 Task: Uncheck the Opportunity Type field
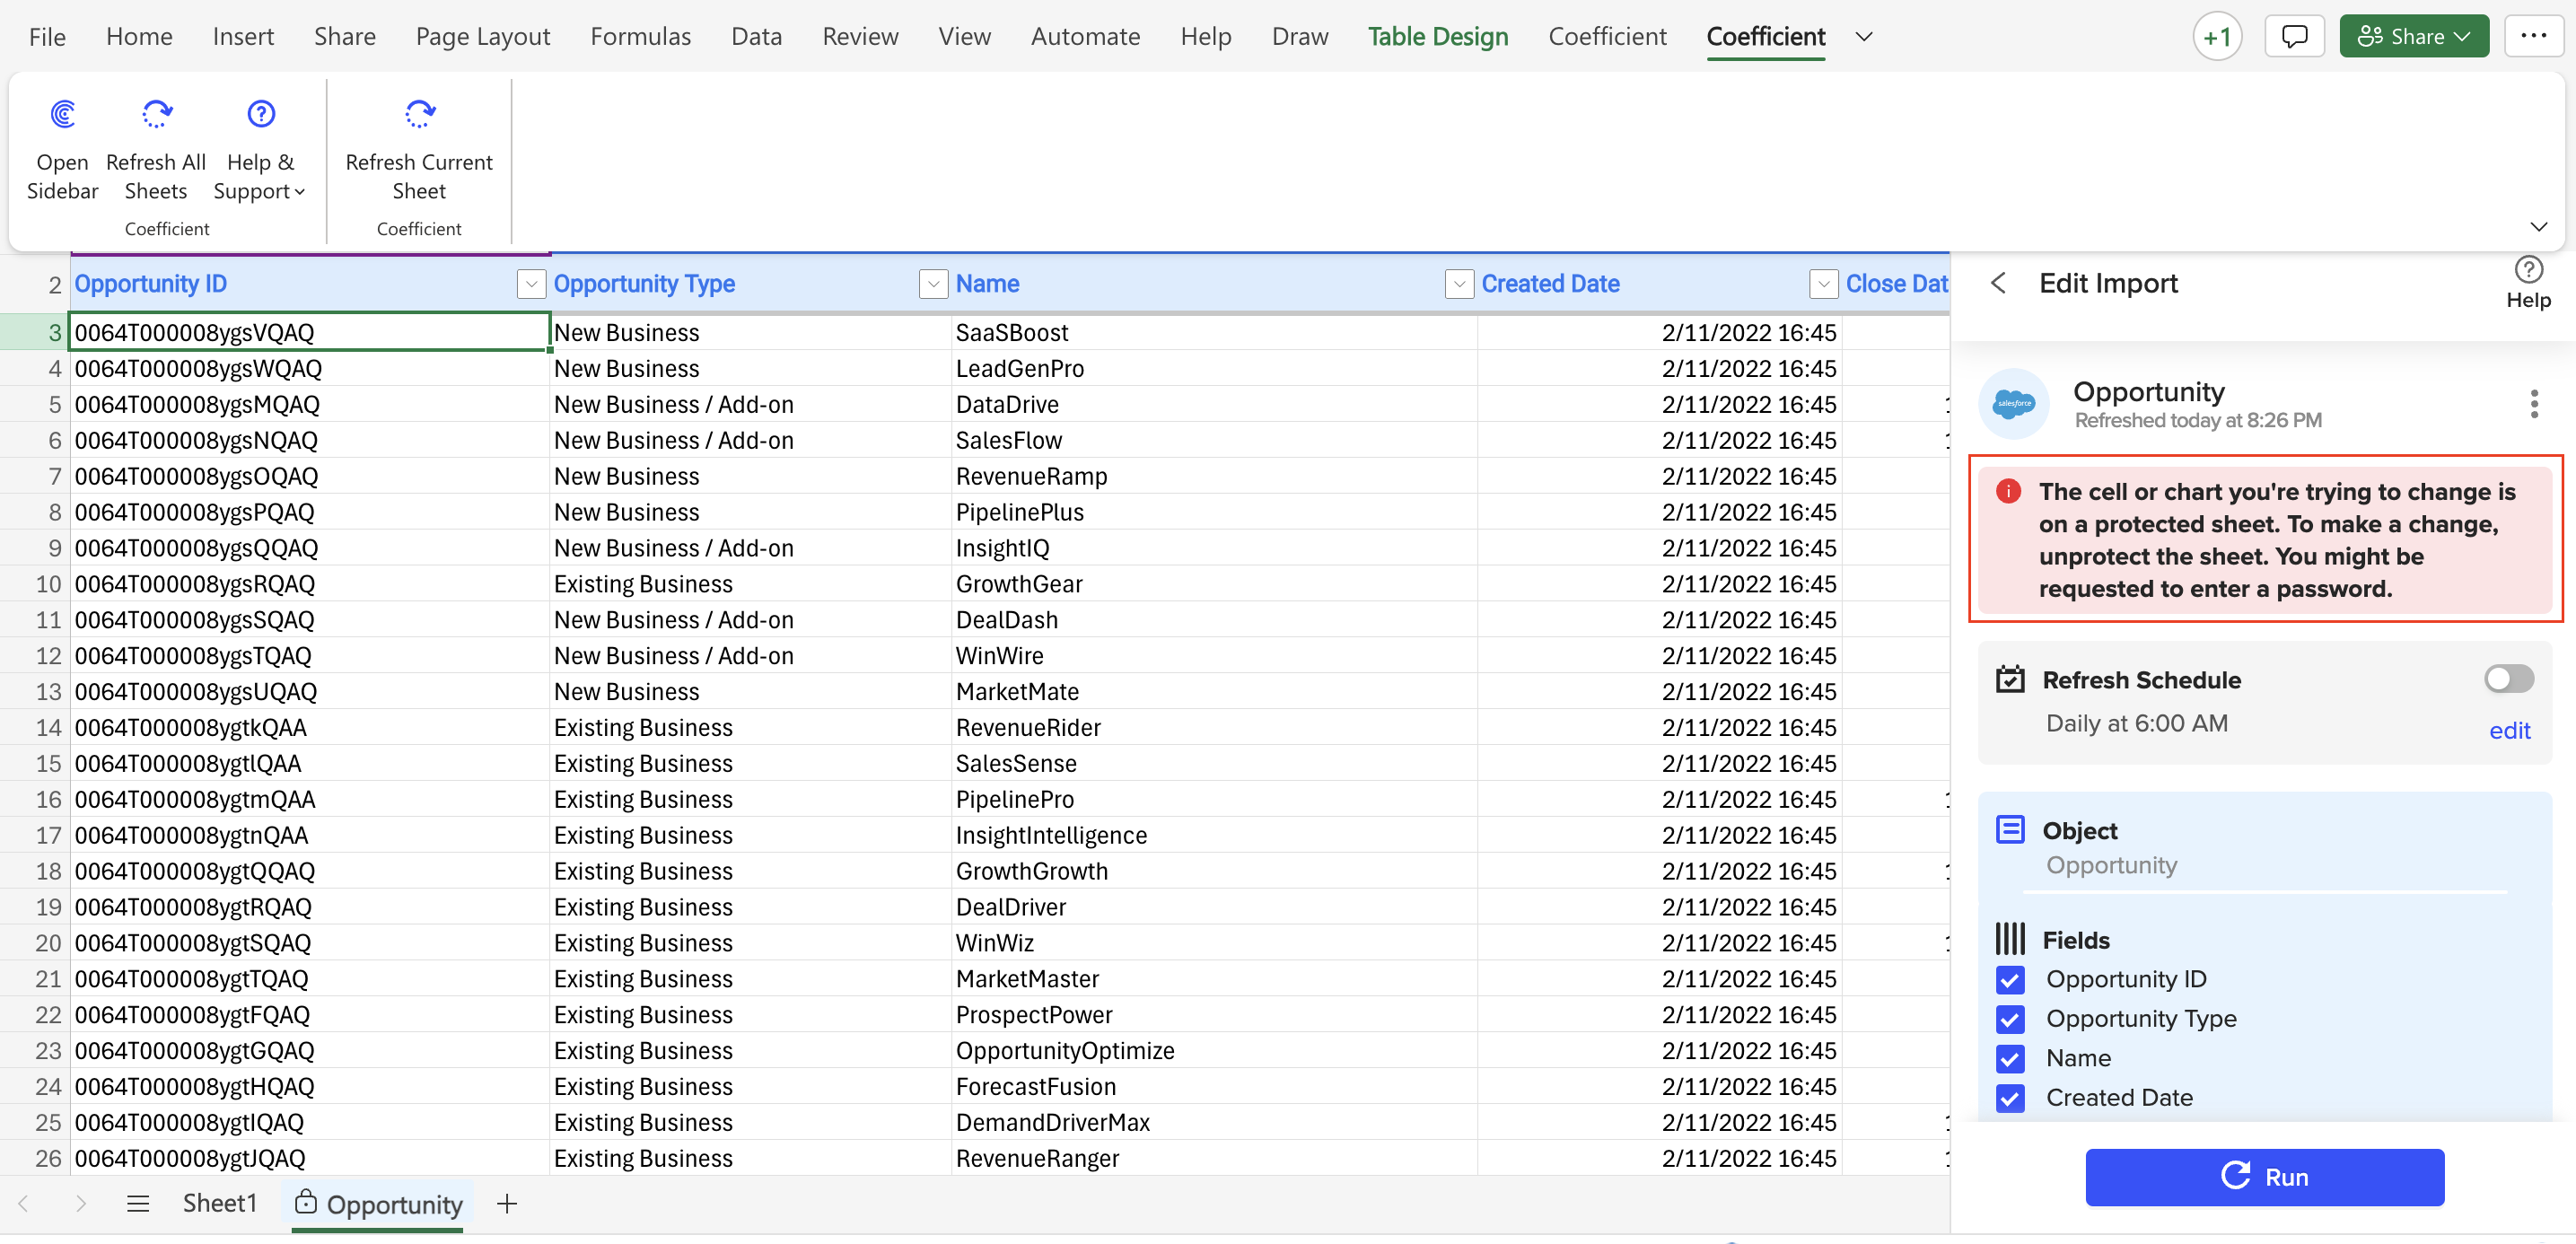click(2010, 1019)
